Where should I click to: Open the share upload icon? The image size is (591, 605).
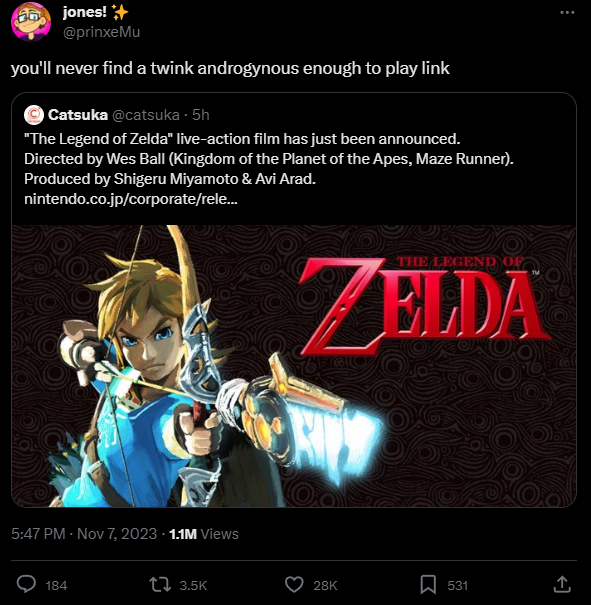coord(562,584)
